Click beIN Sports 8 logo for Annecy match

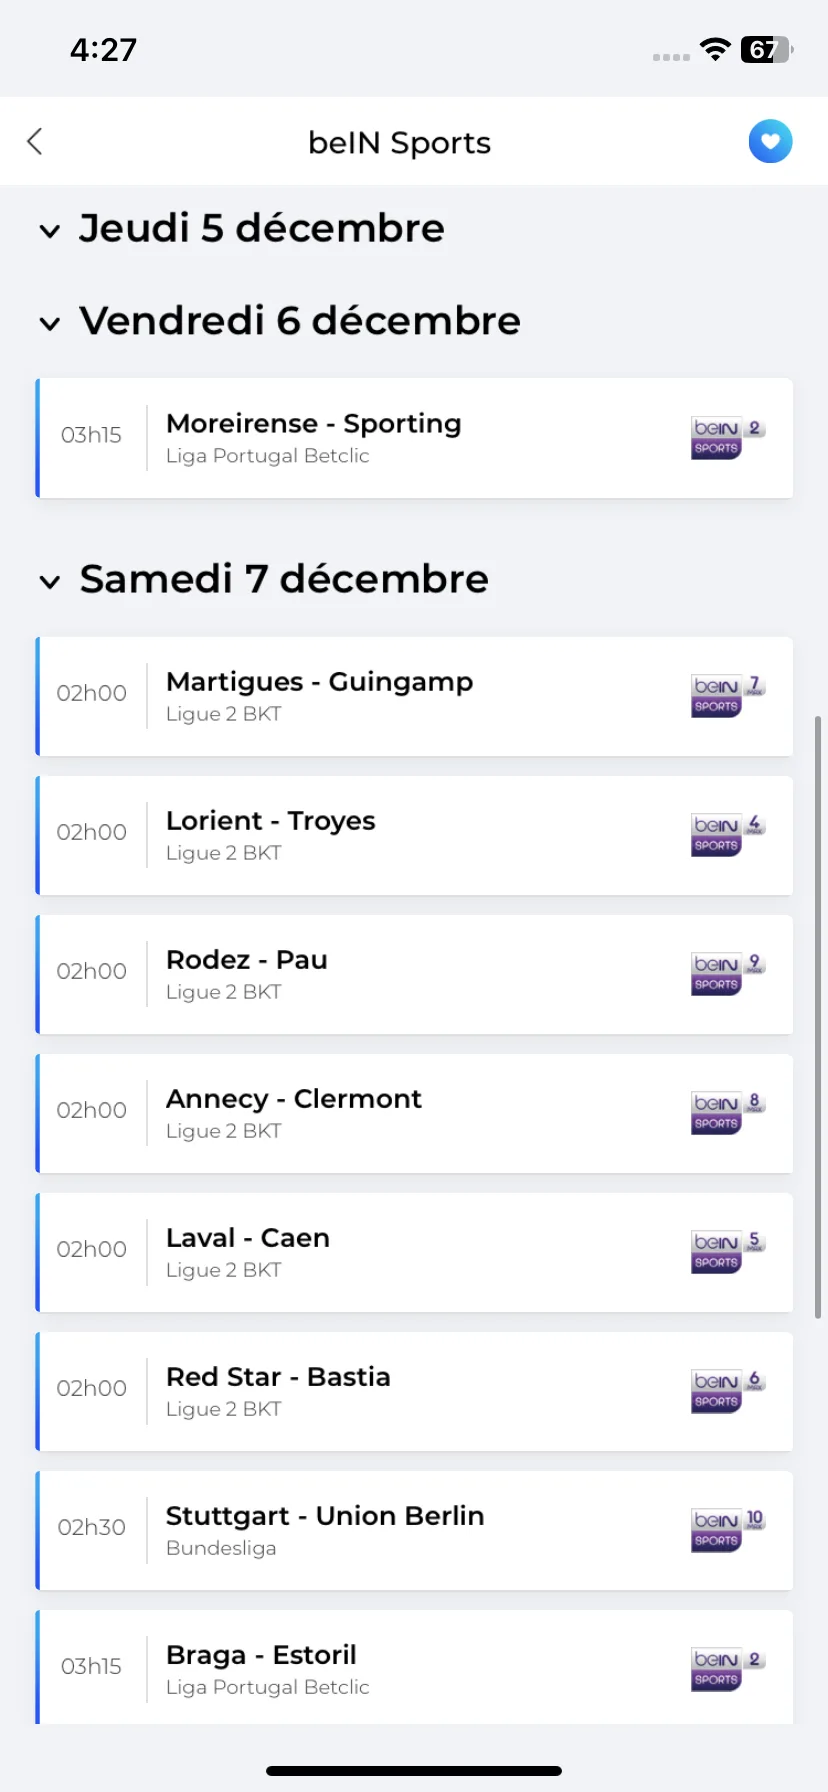[728, 1113]
